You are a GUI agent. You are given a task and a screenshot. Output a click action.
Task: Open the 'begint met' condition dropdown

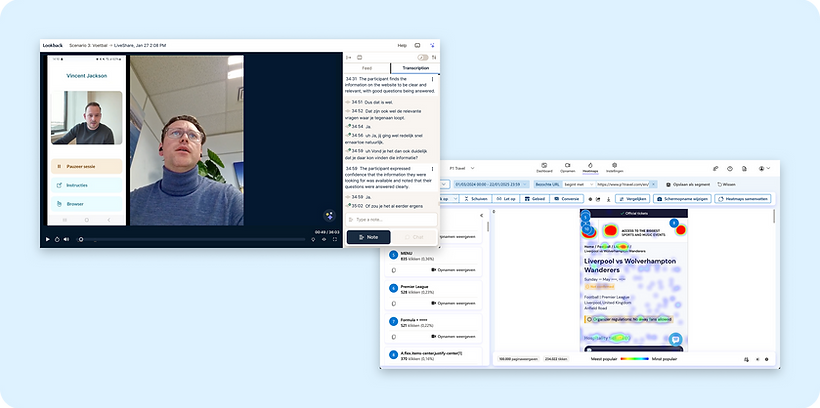click(x=578, y=184)
